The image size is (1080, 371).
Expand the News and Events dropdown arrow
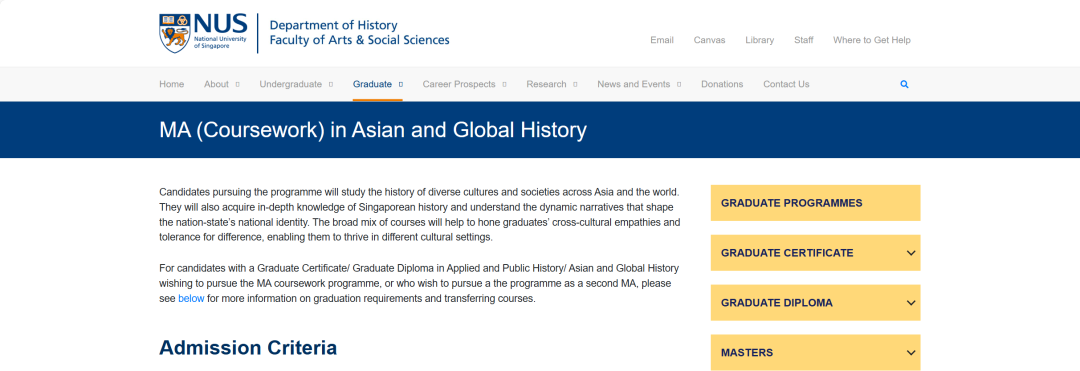[x=679, y=85]
